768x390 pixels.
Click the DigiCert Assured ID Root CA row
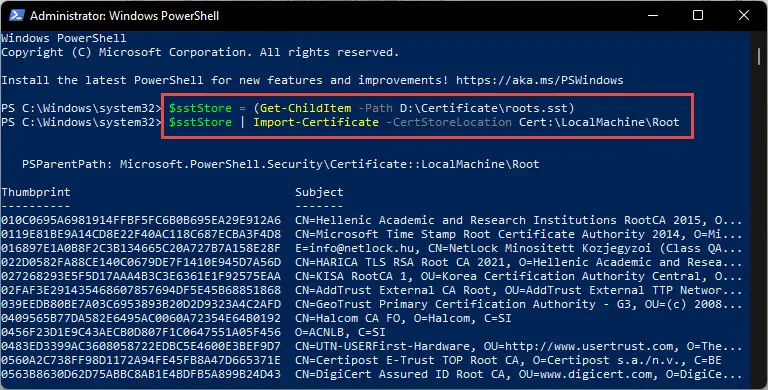click(x=372, y=374)
